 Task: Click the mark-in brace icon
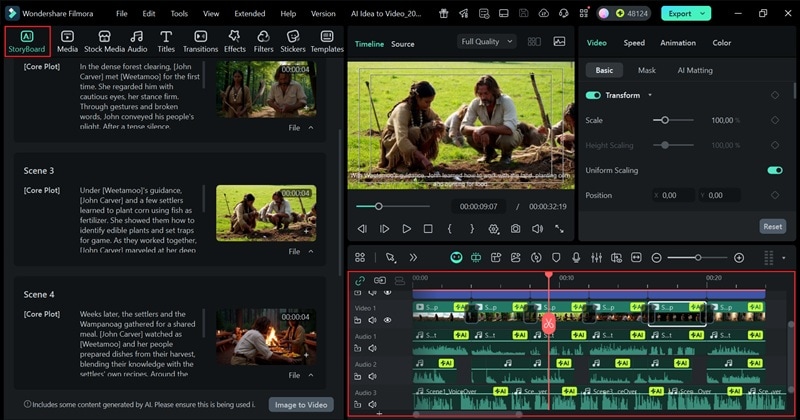tap(449, 229)
